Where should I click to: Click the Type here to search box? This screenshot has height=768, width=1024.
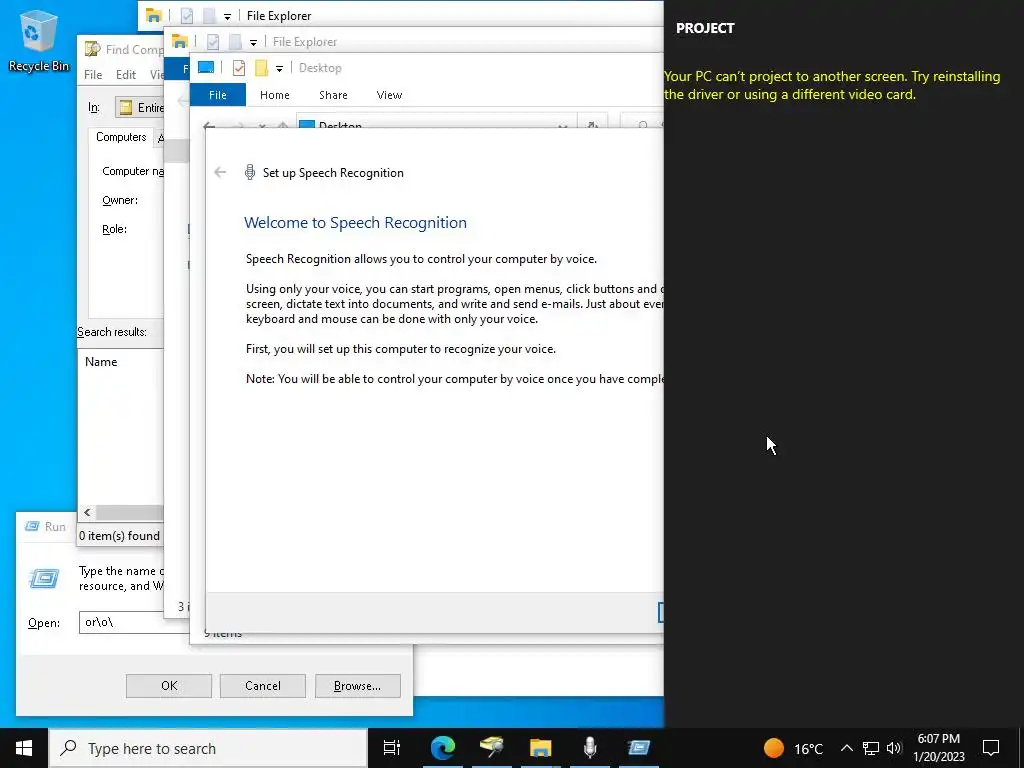point(209,748)
